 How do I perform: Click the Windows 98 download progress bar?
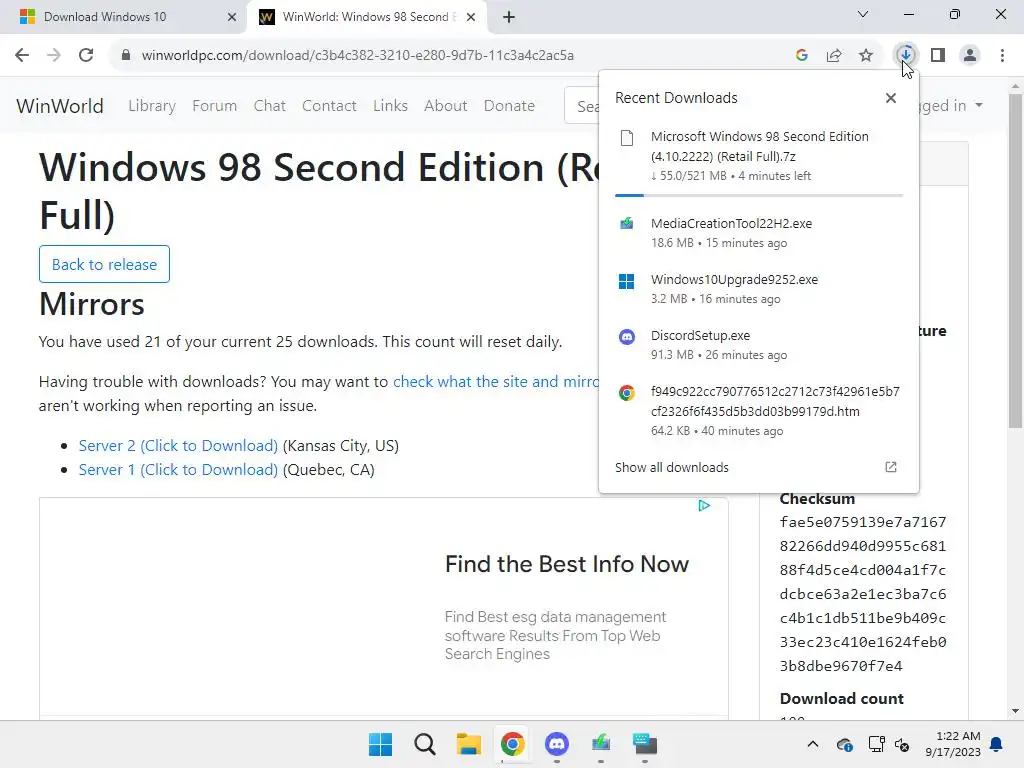tap(759, 195)
